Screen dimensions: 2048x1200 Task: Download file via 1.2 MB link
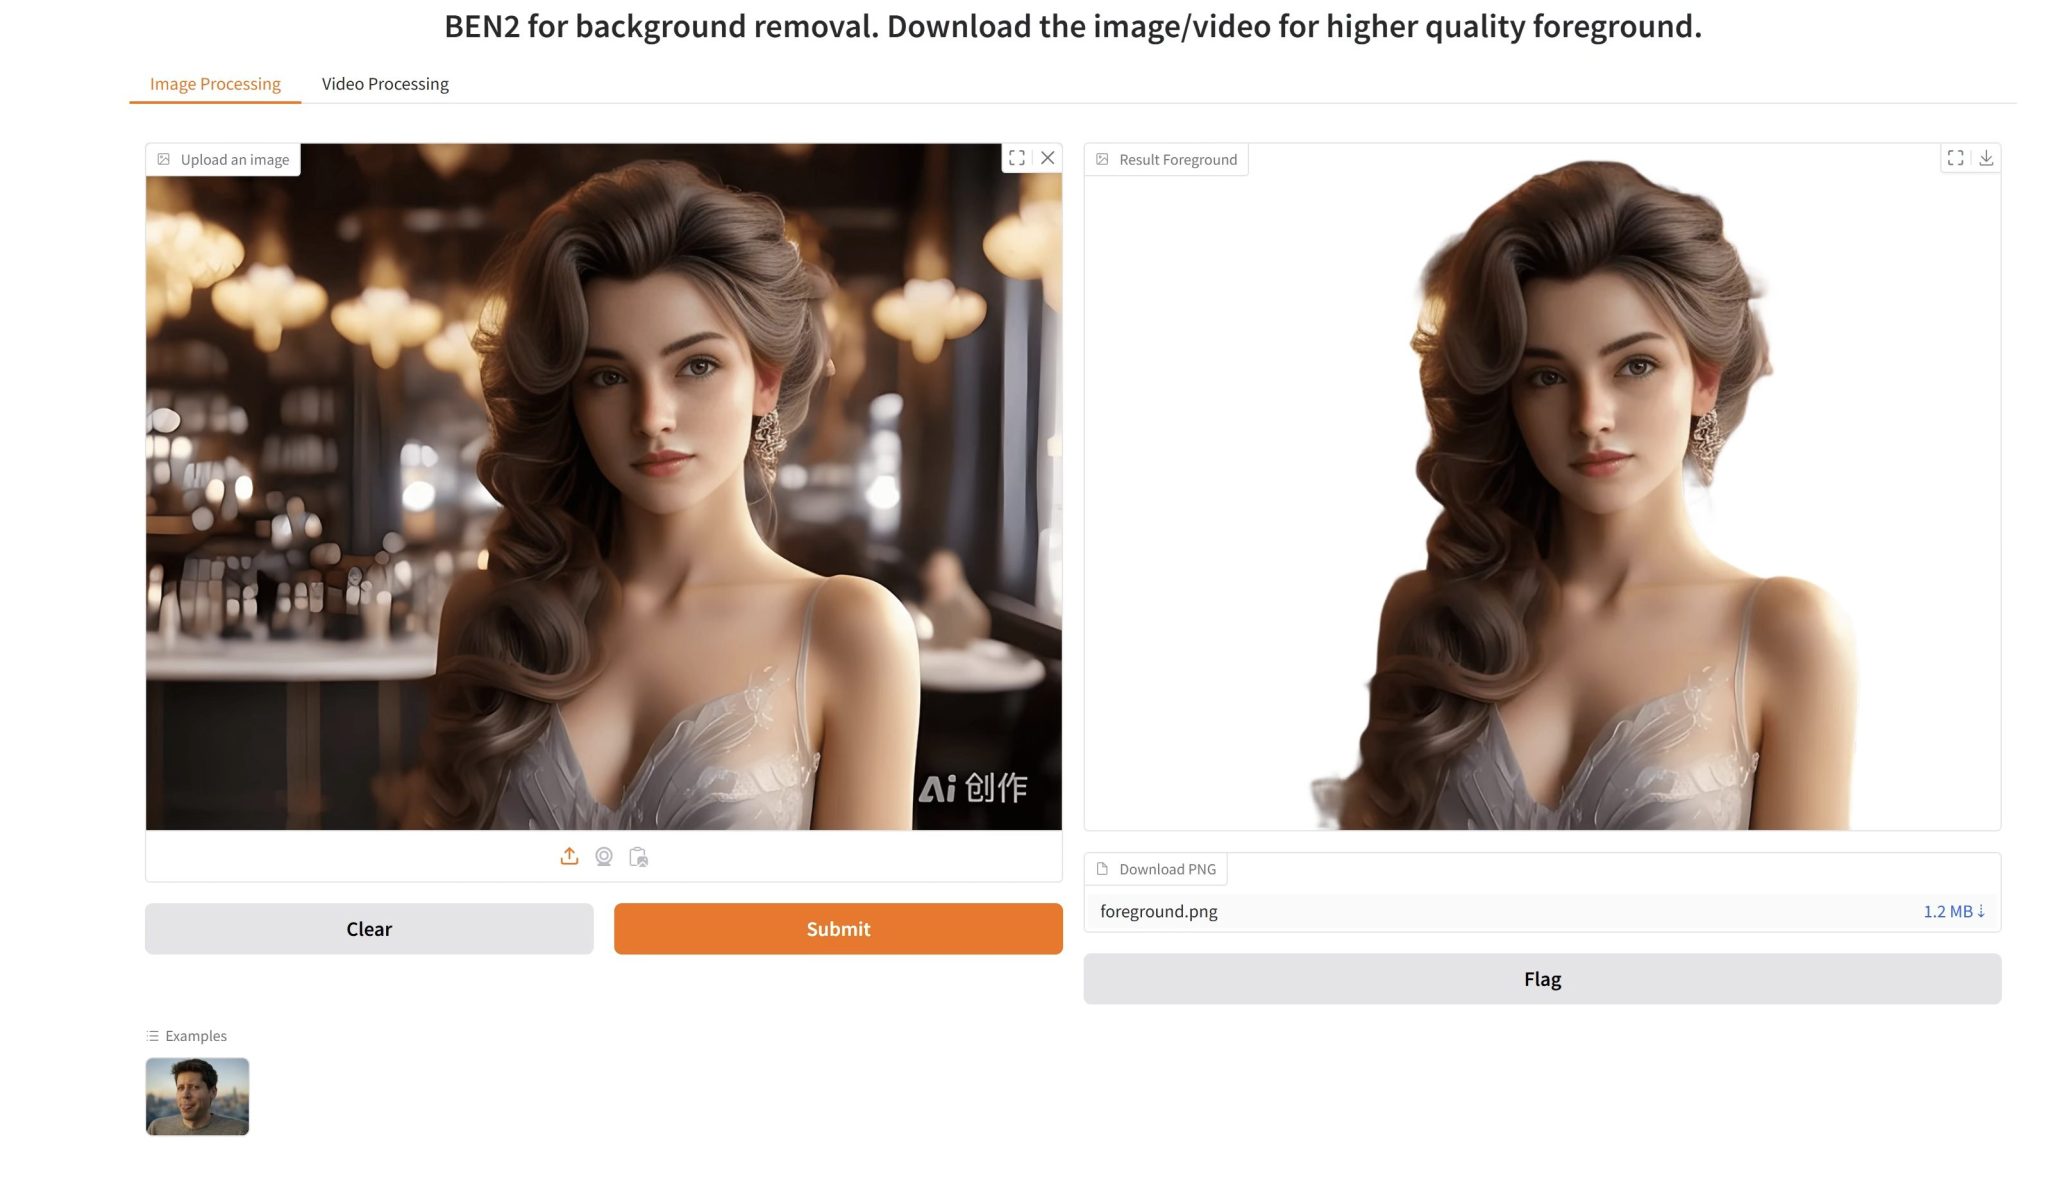point(1953,911)
